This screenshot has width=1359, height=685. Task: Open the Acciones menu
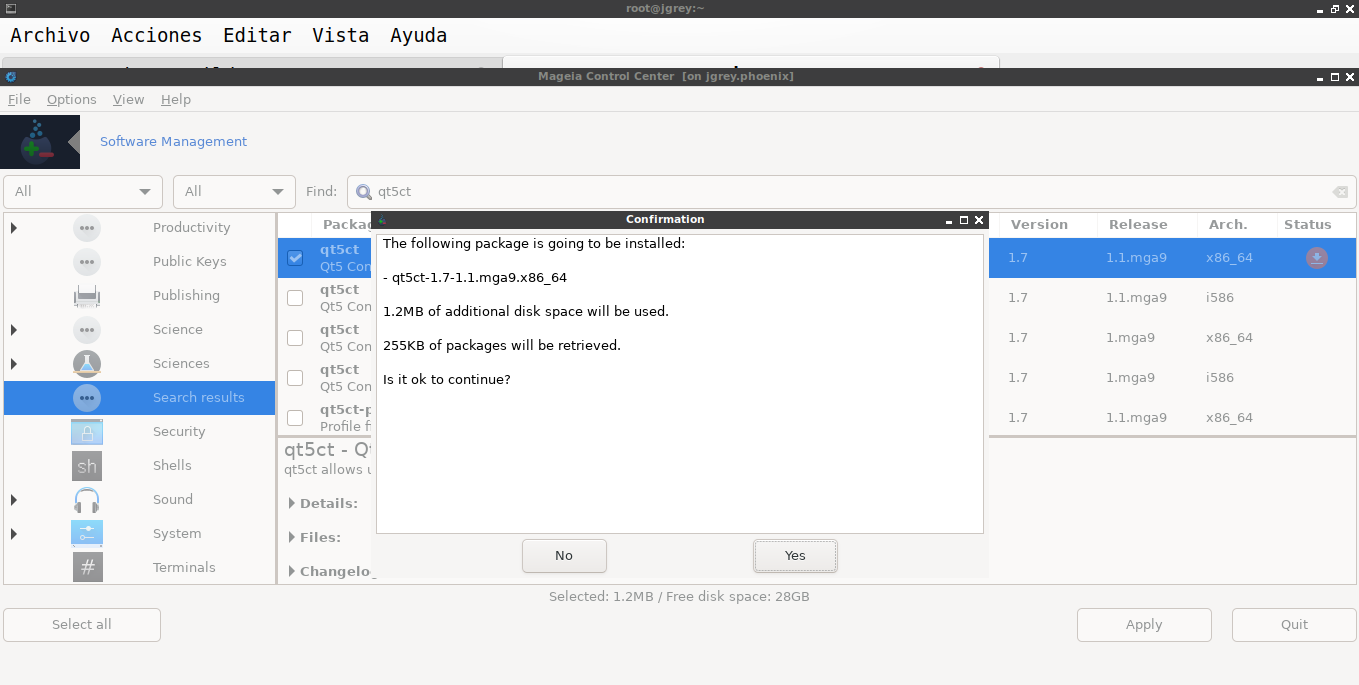(x=156, y=35)
